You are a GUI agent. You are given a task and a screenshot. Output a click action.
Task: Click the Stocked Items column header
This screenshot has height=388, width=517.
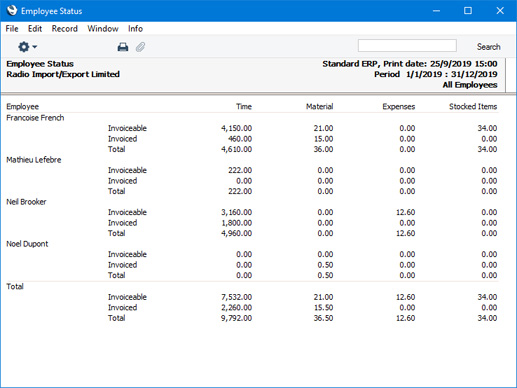tap(473, 106)
